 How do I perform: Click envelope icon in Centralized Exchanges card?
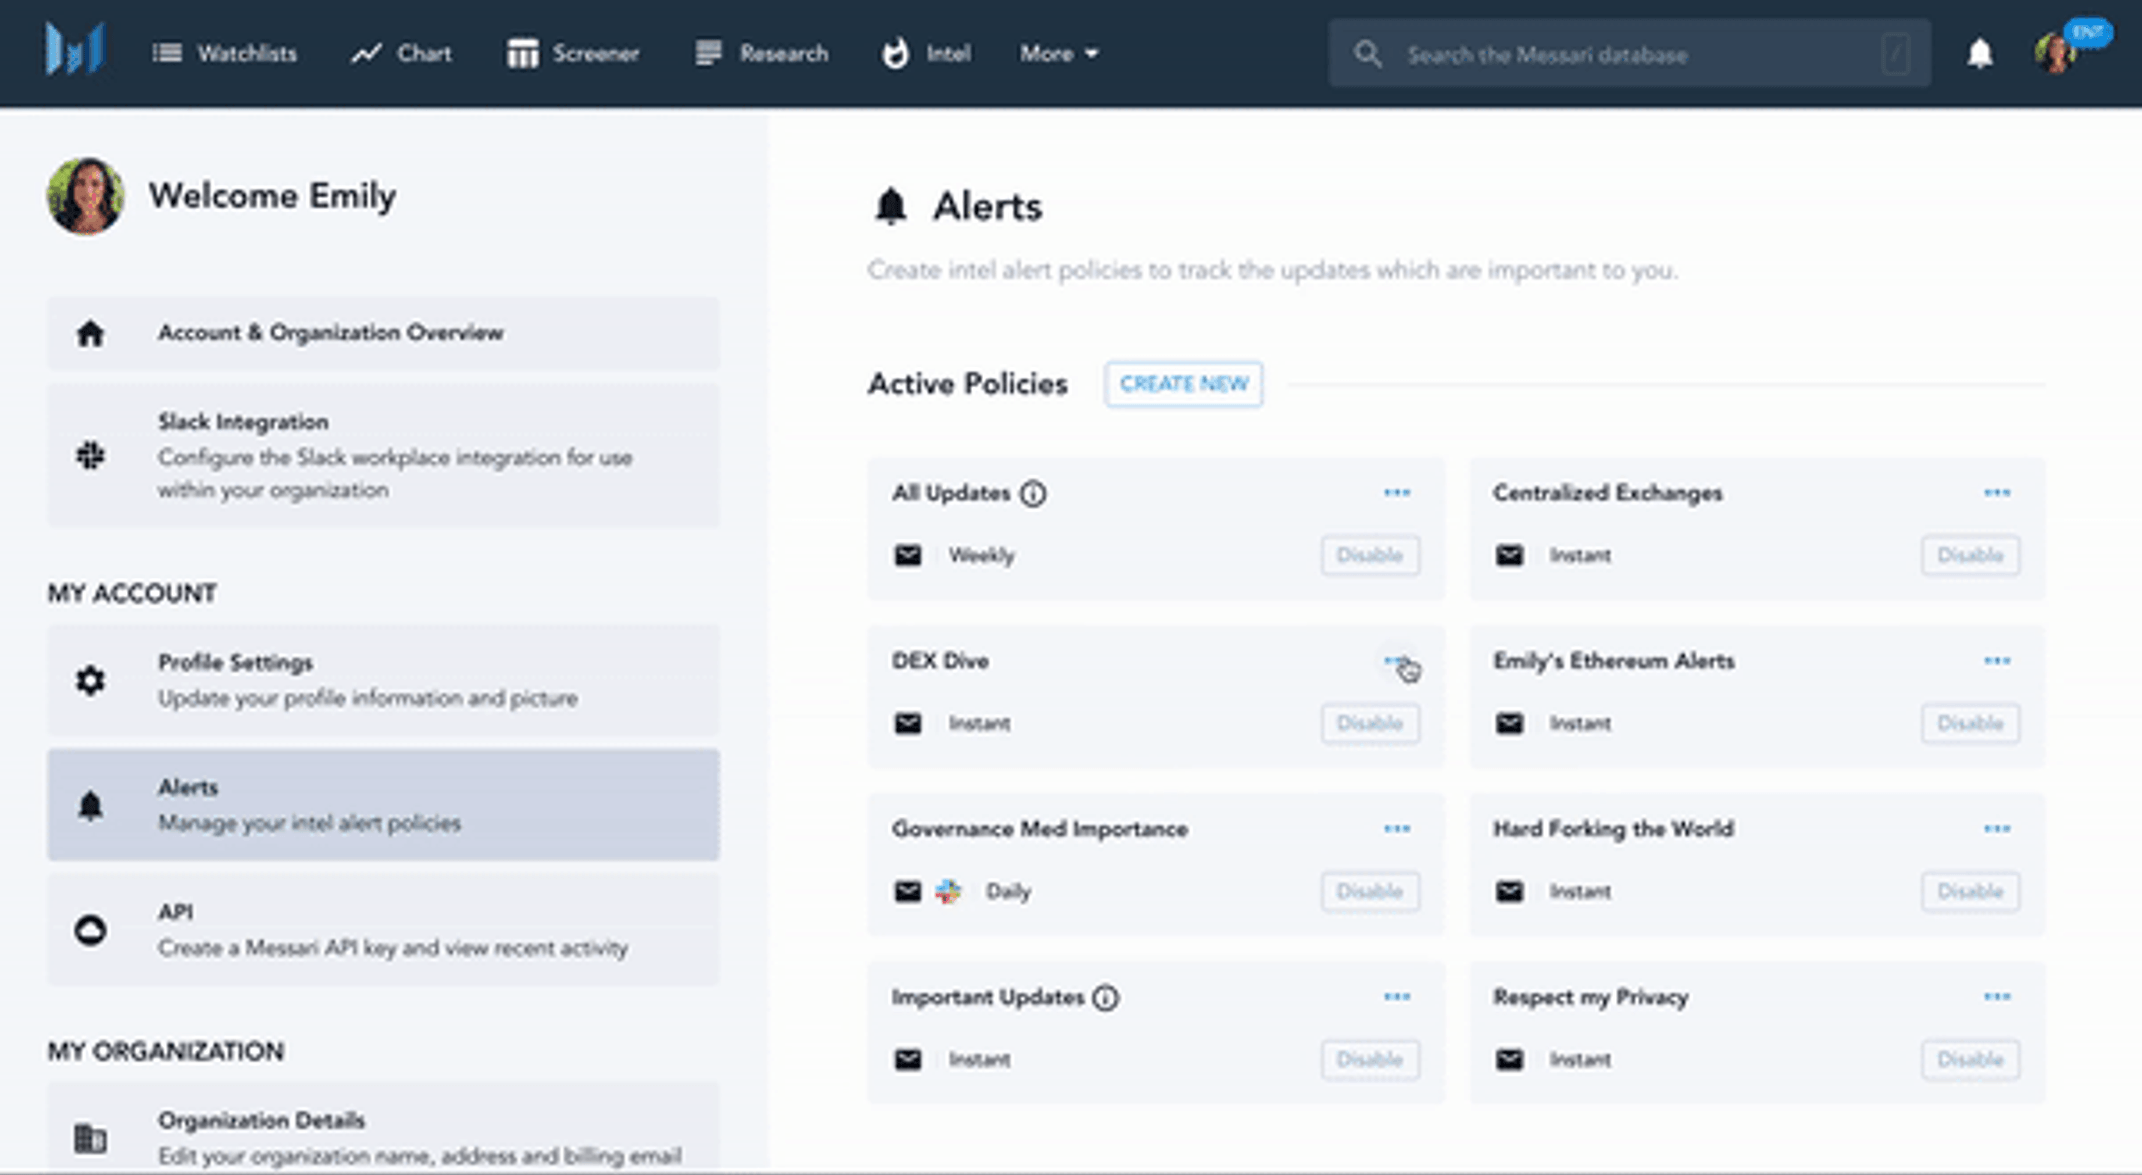coord(1509,555)
